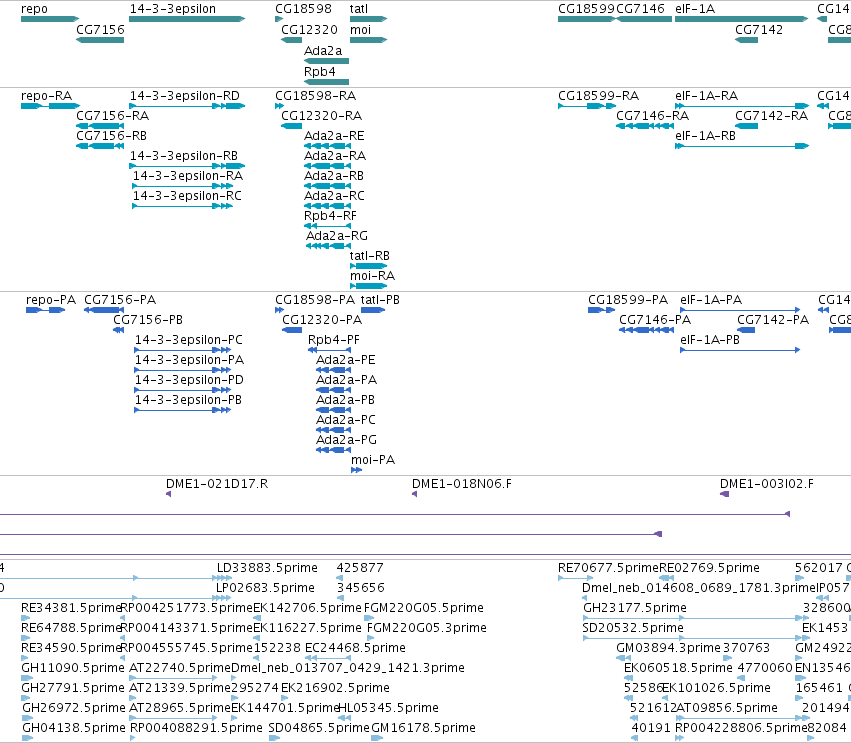Click the repo gene label
851x743 pixels.
pyautogui.click(x=34, y=9)
